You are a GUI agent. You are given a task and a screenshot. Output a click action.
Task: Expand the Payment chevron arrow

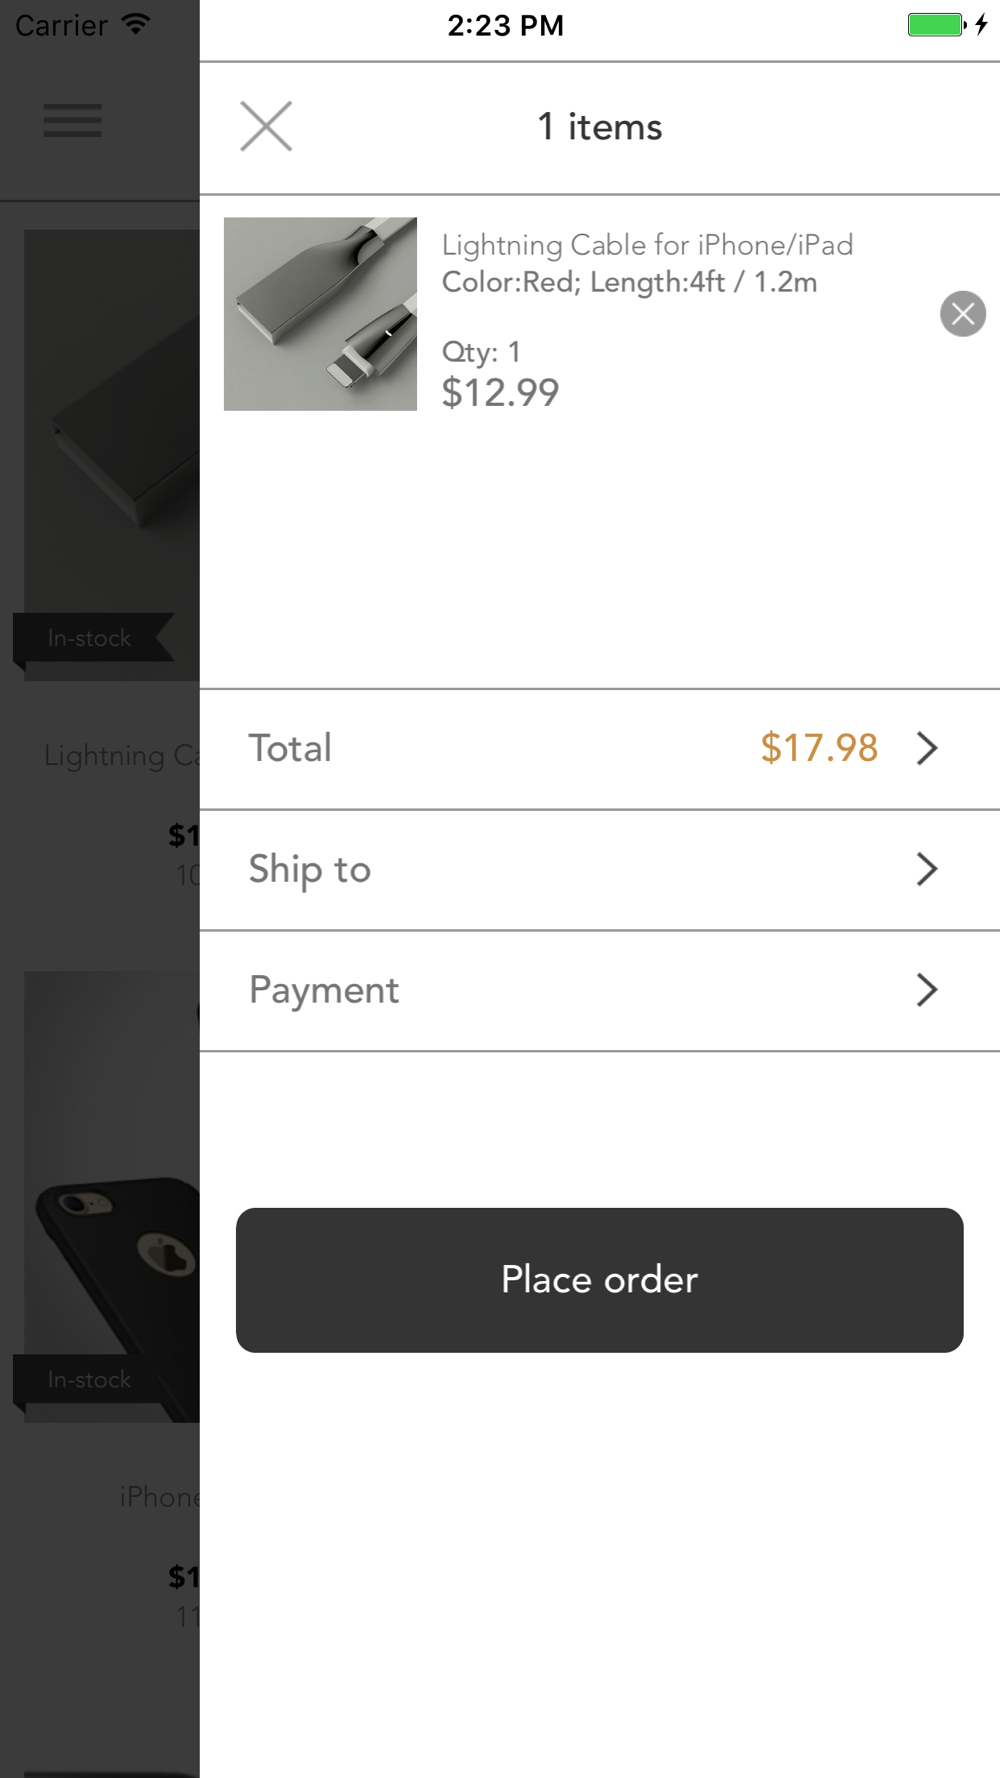tap(927, 990)
